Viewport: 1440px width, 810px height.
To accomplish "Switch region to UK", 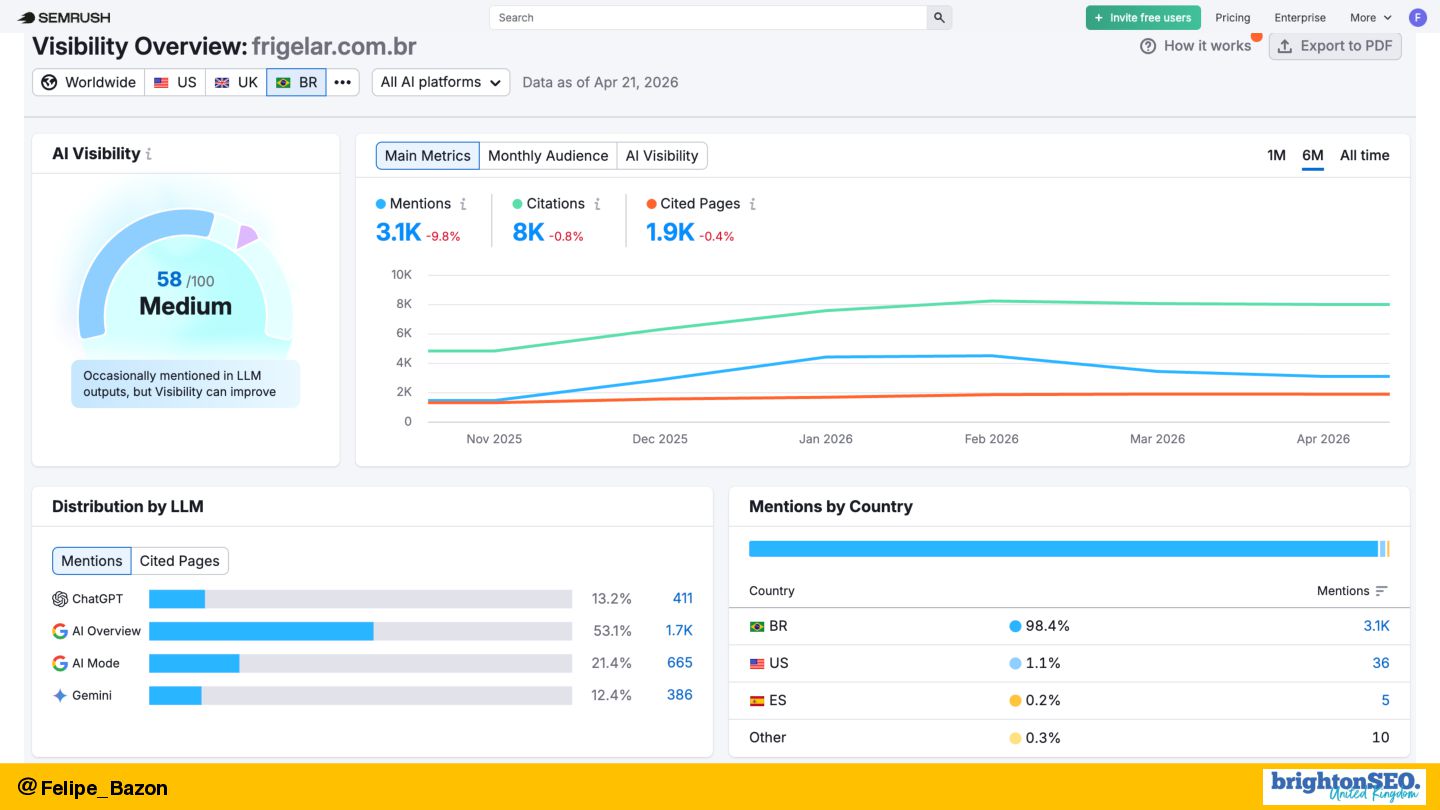I will [x=236, y=82].
